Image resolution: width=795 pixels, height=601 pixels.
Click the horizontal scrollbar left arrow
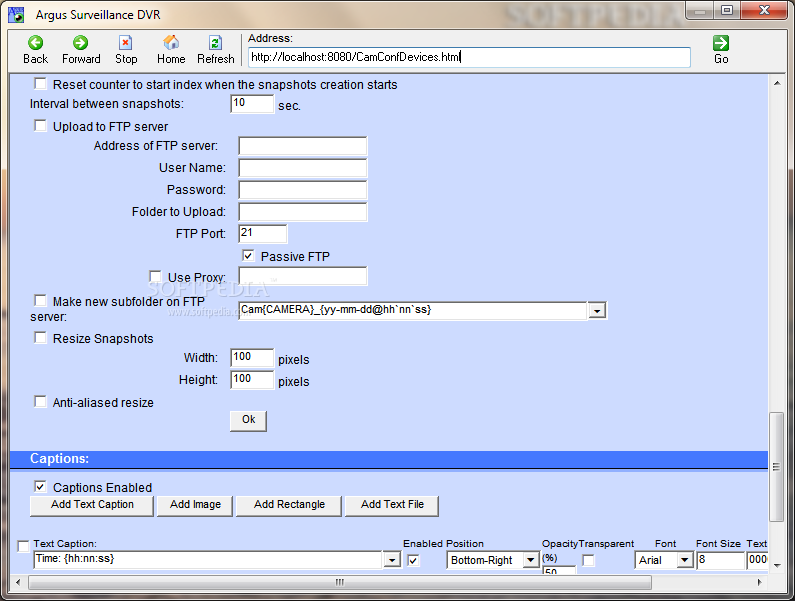click(18, 582)
